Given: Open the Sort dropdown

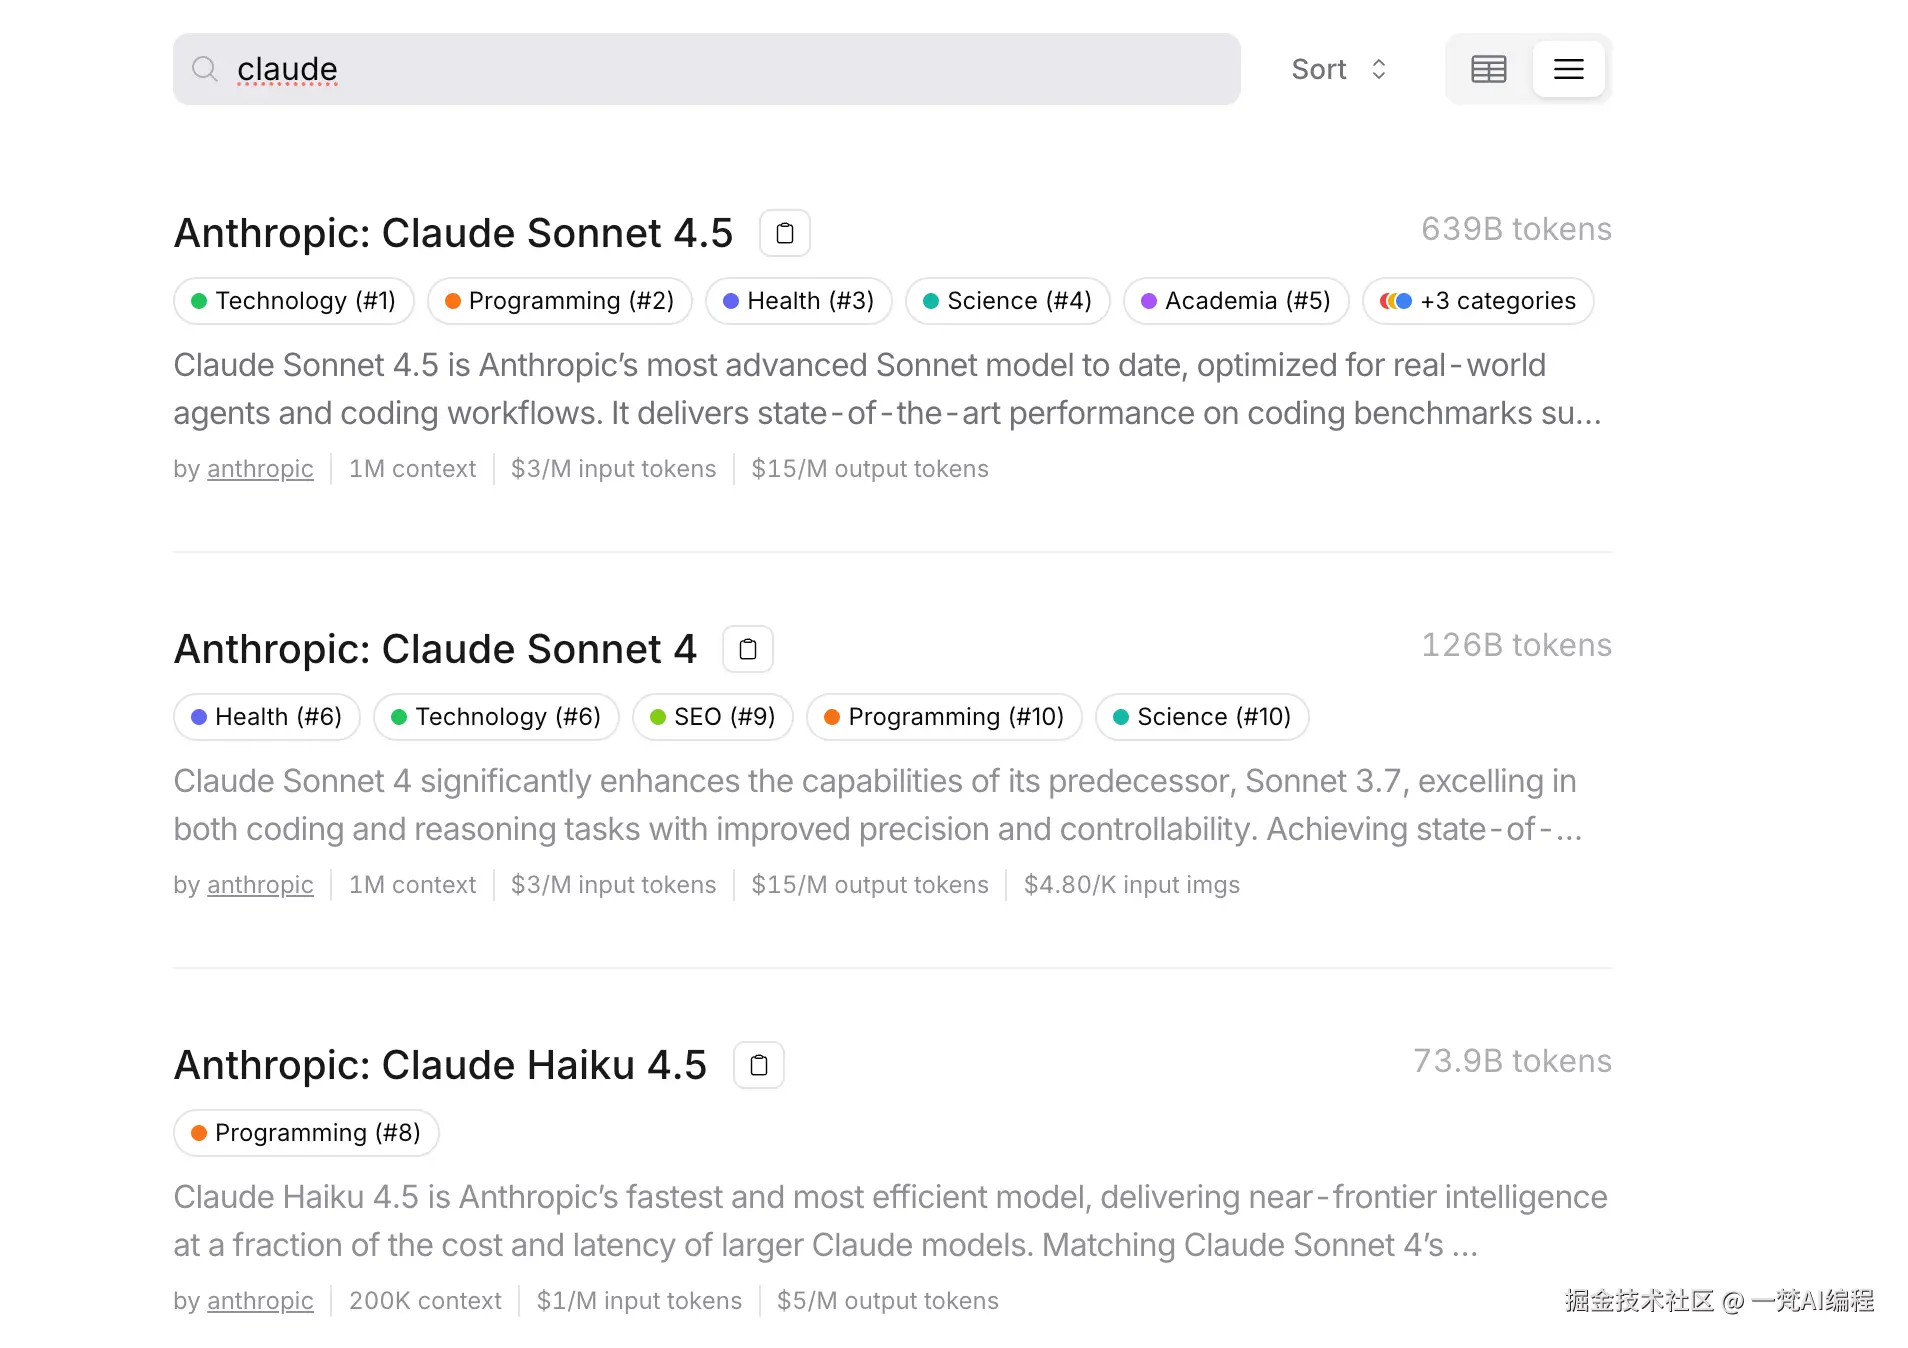Looking at the screenshot, I should coord(1338,69).
